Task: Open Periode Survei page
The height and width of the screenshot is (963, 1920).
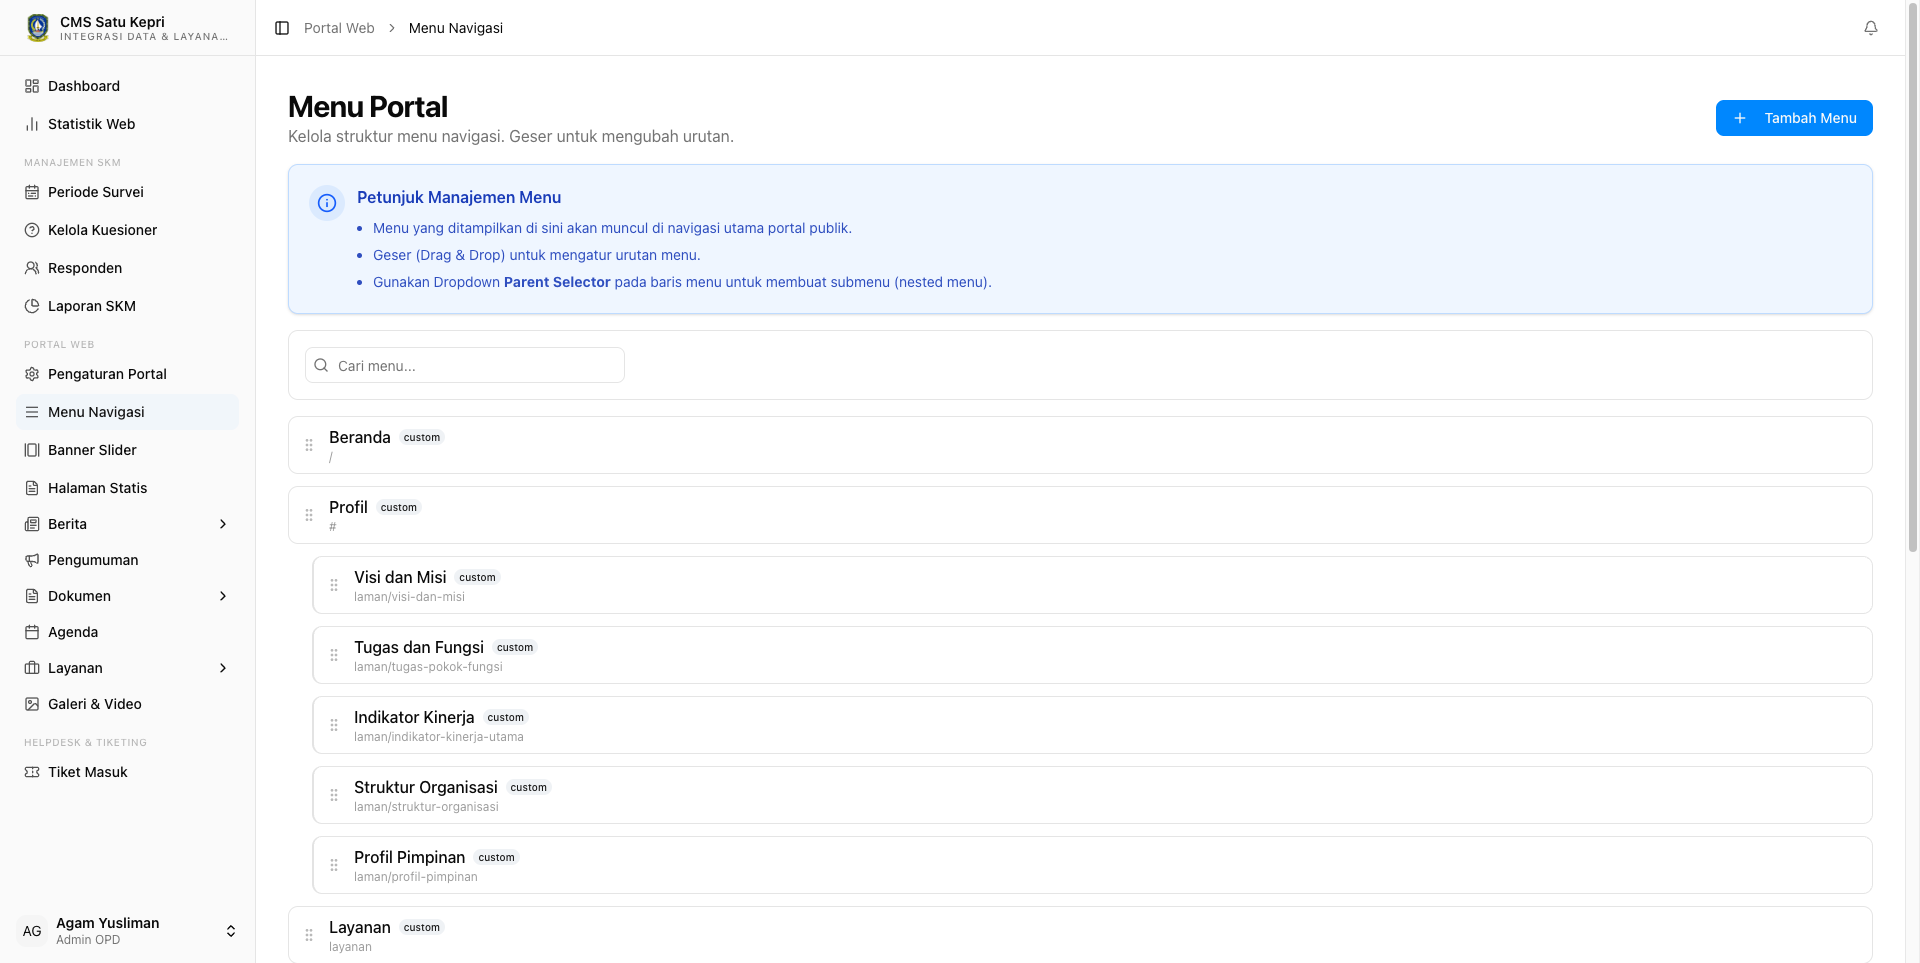Action: pos(127,192)
